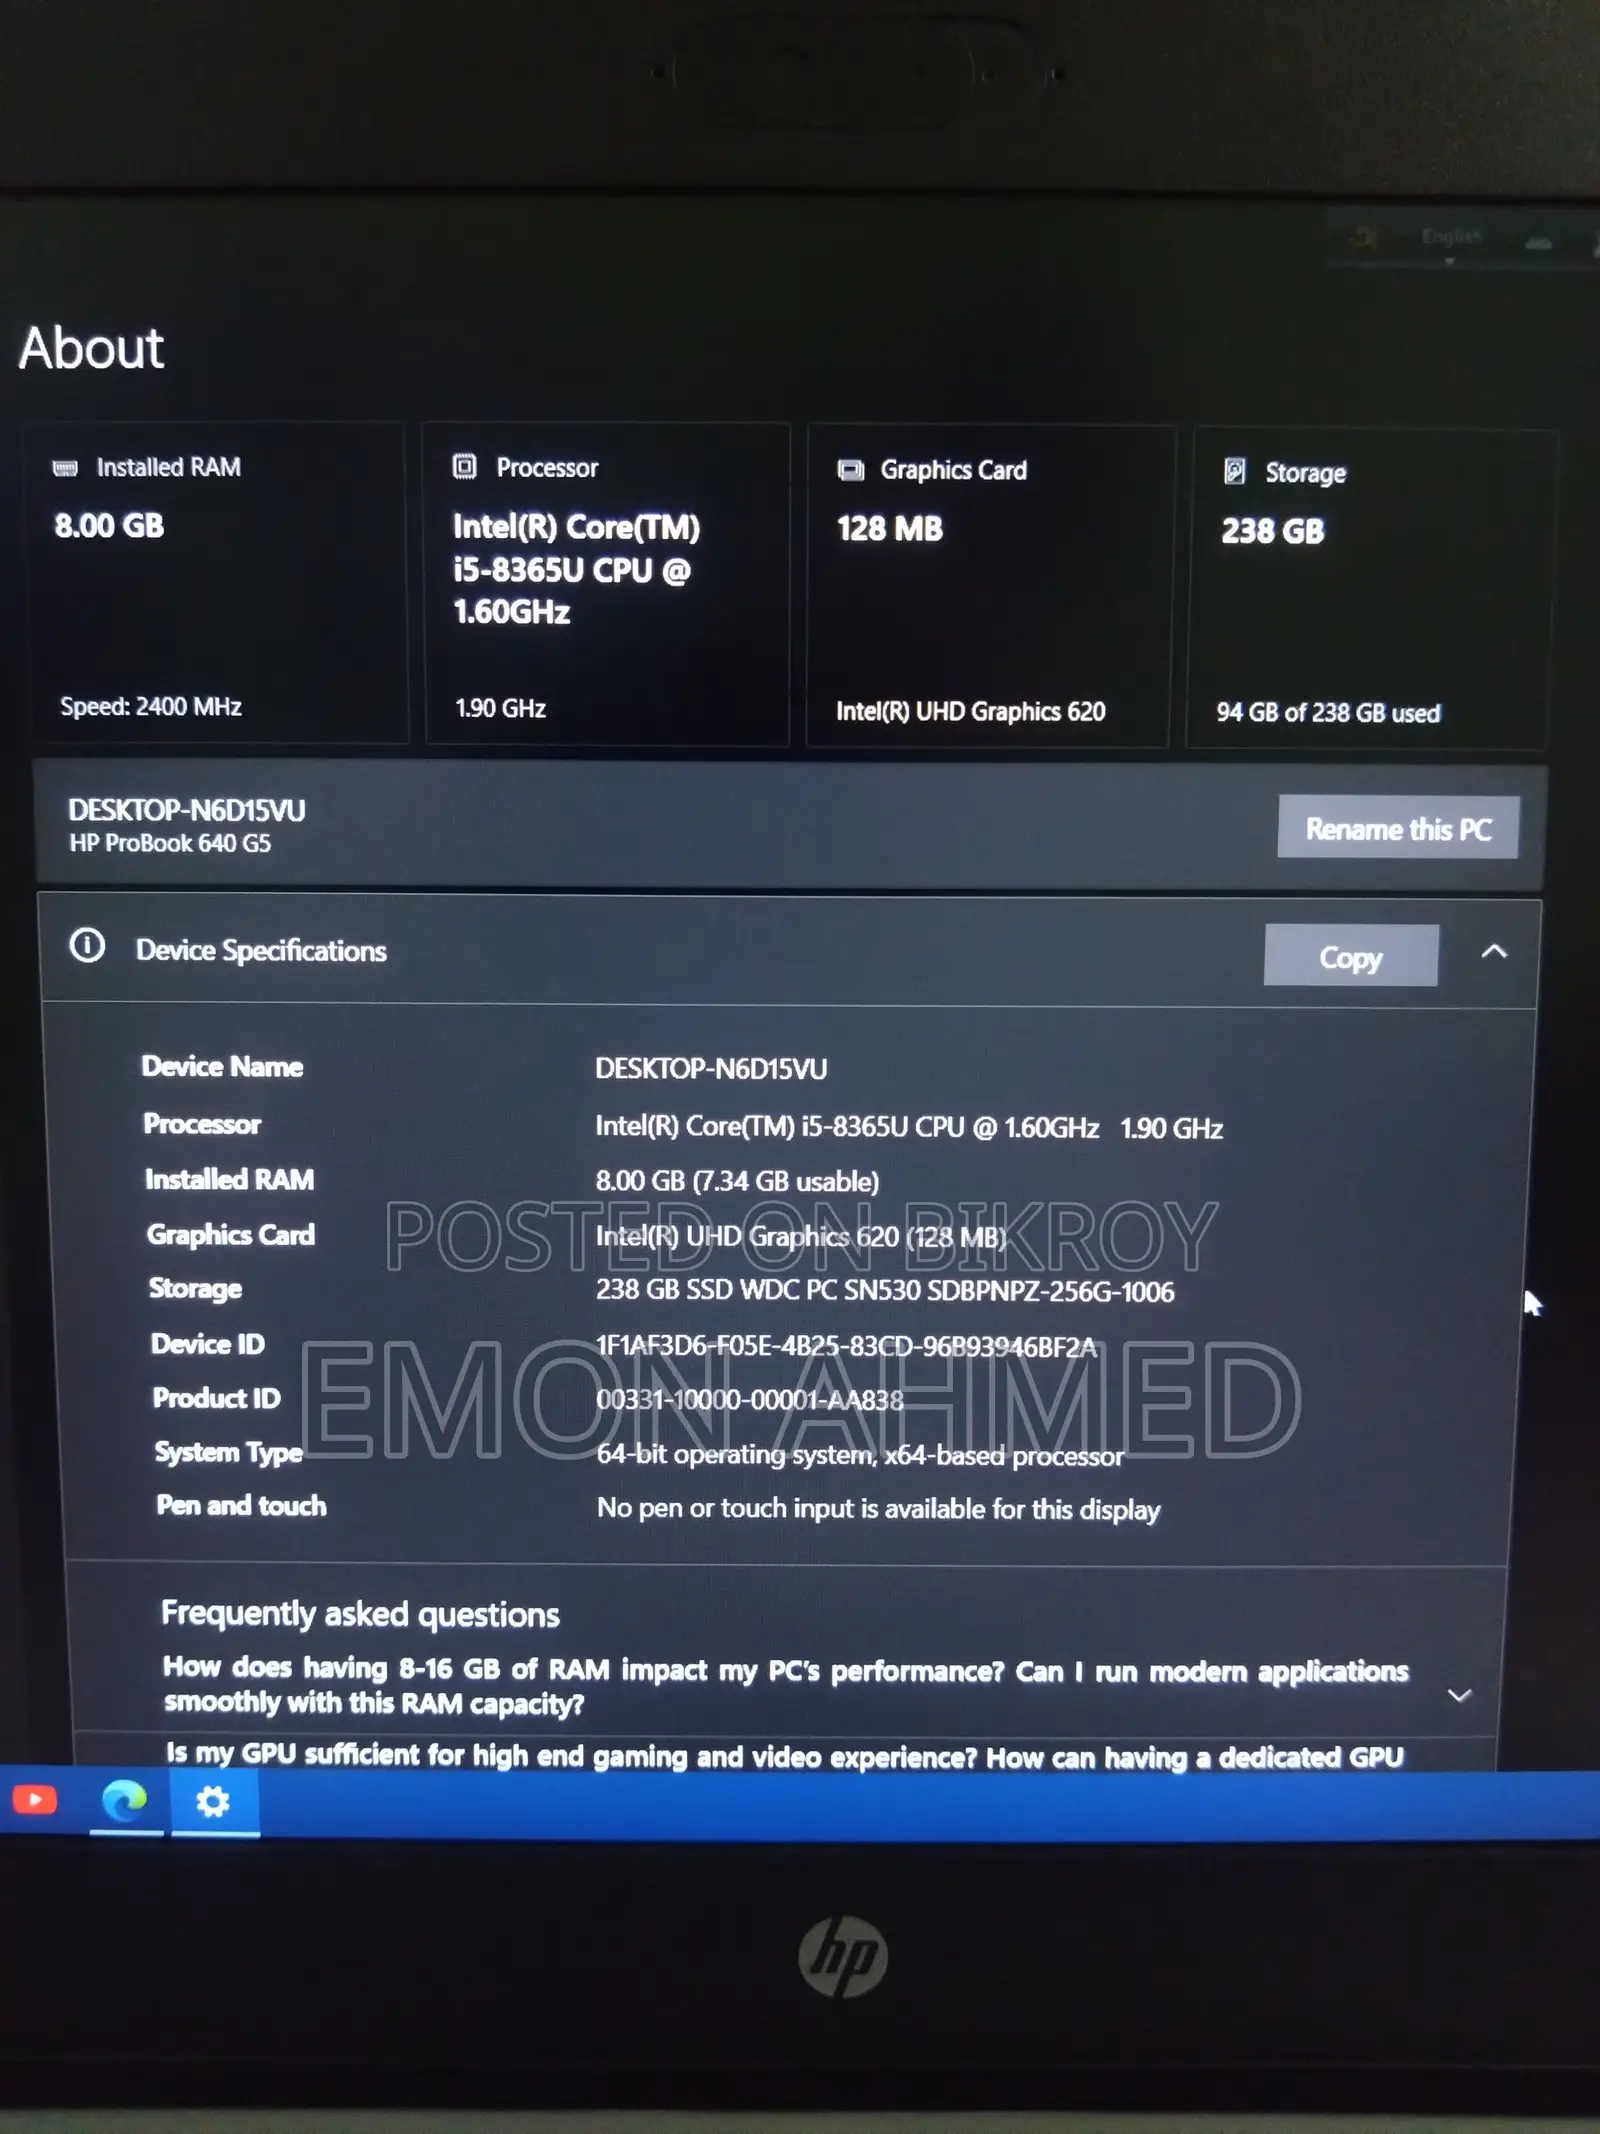The image size is (1600, 2134).
Task: Click the HP ProBook 640 G5 model text
Action: (x=170, y=843)
